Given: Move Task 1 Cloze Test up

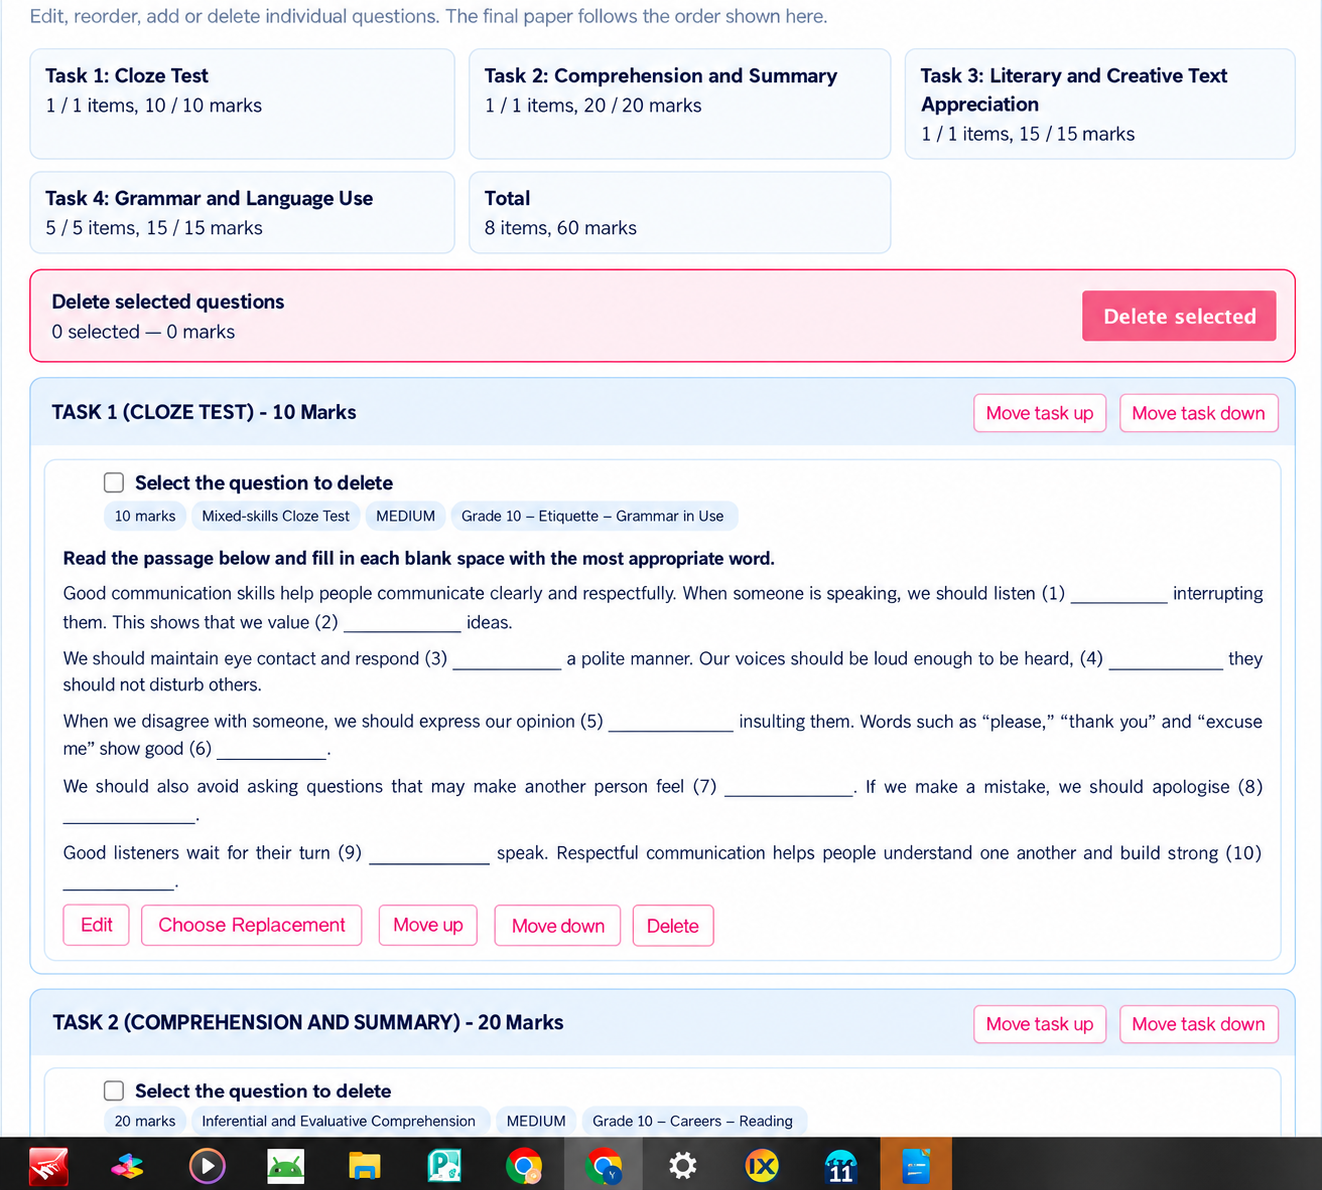Looking at the screenshot, I should coord(1040,413).
